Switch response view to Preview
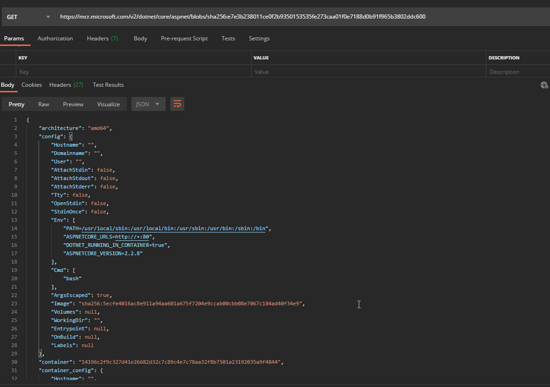Screen dimensions: 550x387 coord(73,104)
